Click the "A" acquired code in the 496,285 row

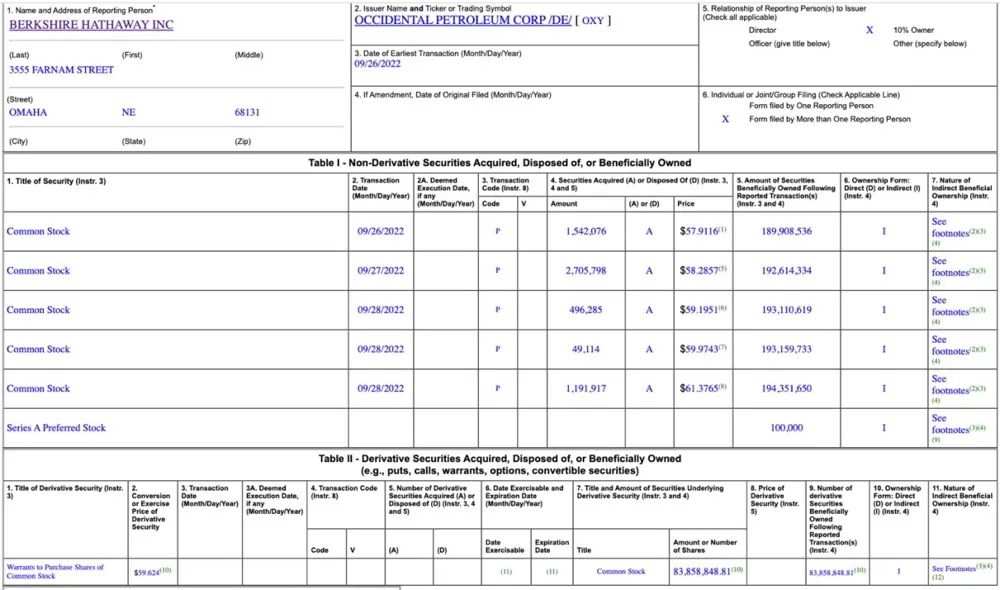[649, 310]
